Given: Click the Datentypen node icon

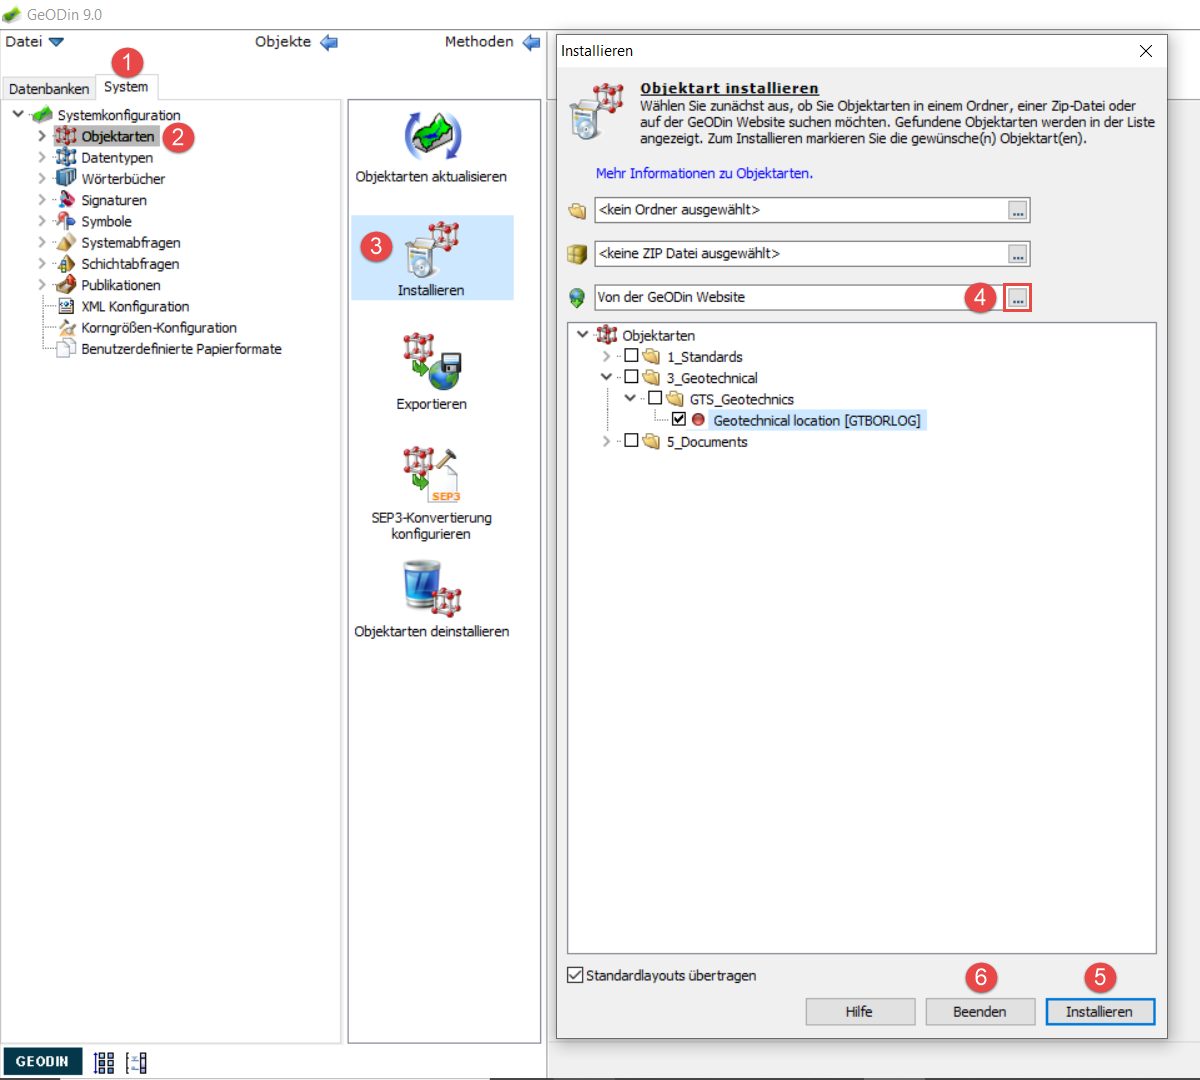Looking at the screenshot, I should click(66, 157).
